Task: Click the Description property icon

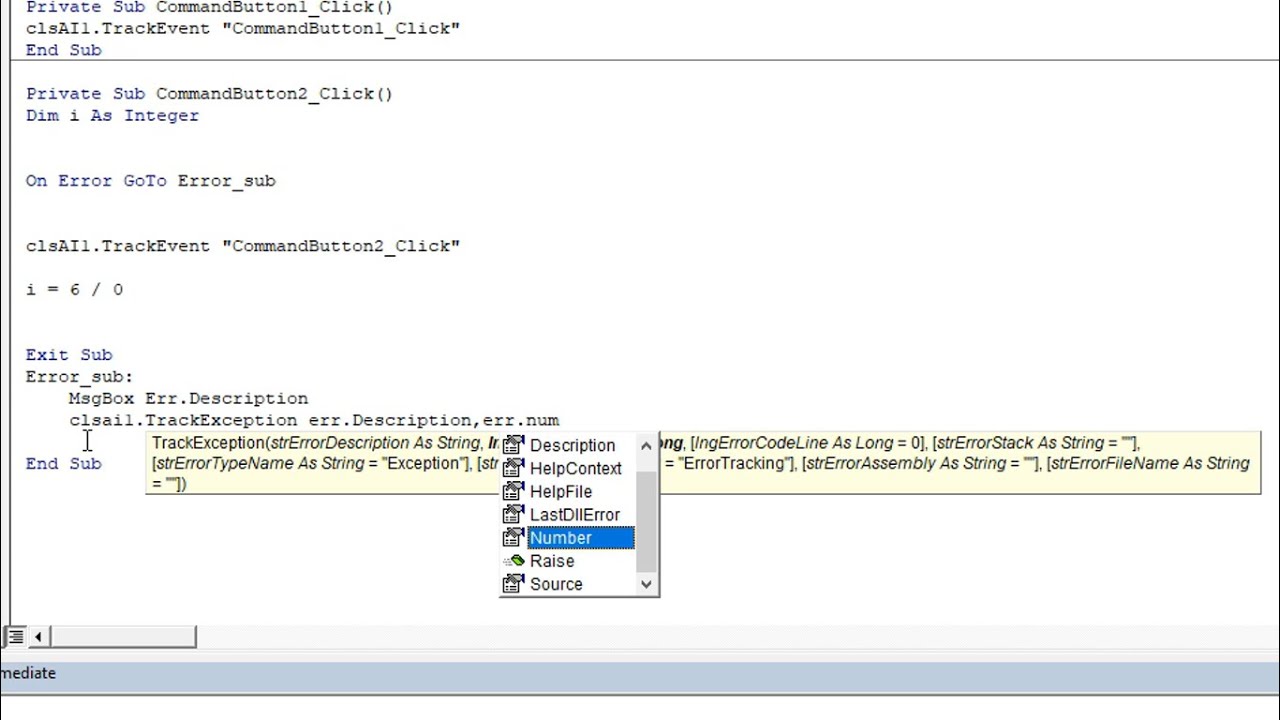Action: coord(513,445)
